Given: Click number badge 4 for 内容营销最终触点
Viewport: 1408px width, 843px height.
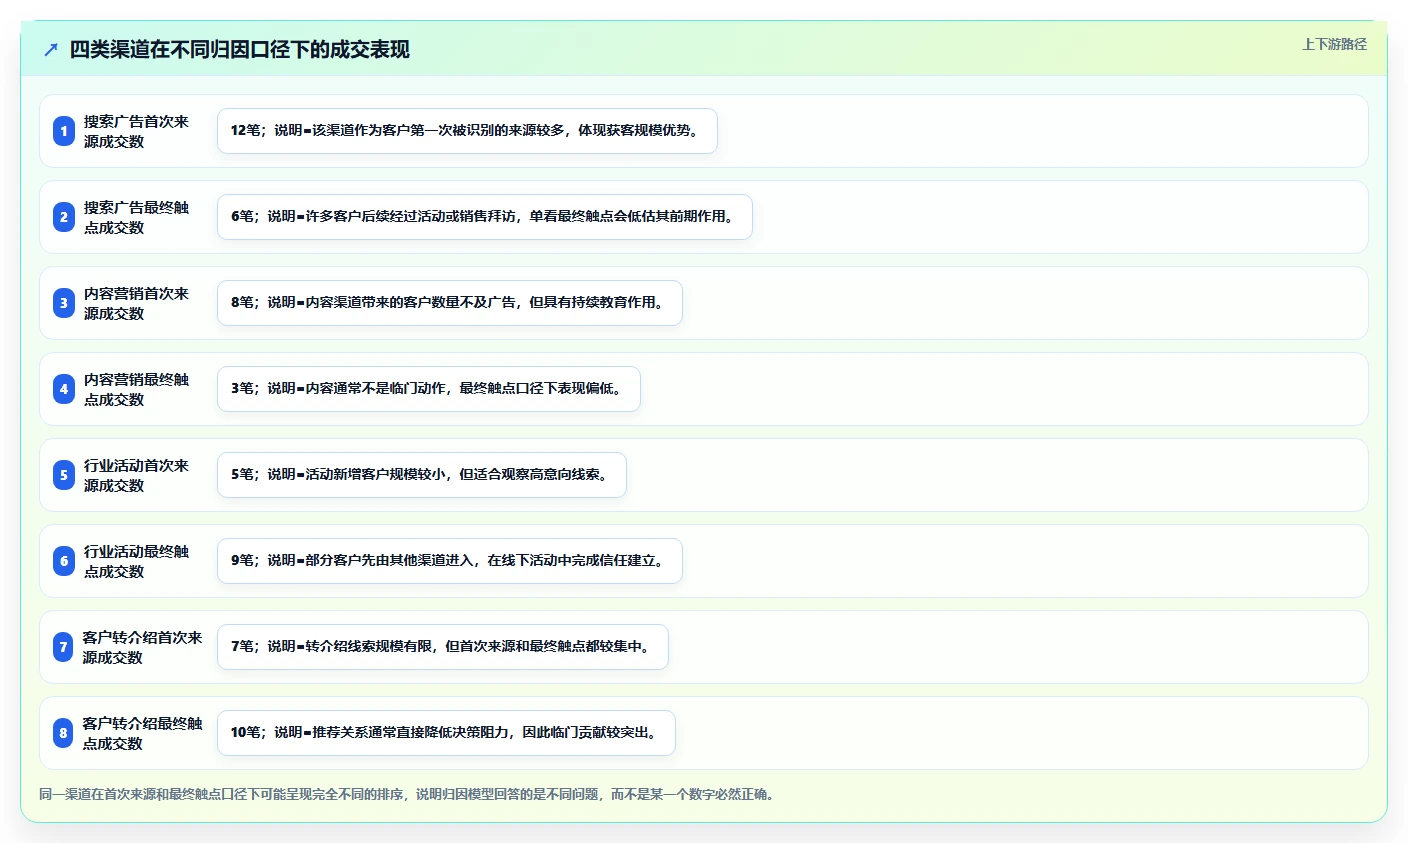Looking at the screenshot, I should pyautogui.click(x=64, y=389).
